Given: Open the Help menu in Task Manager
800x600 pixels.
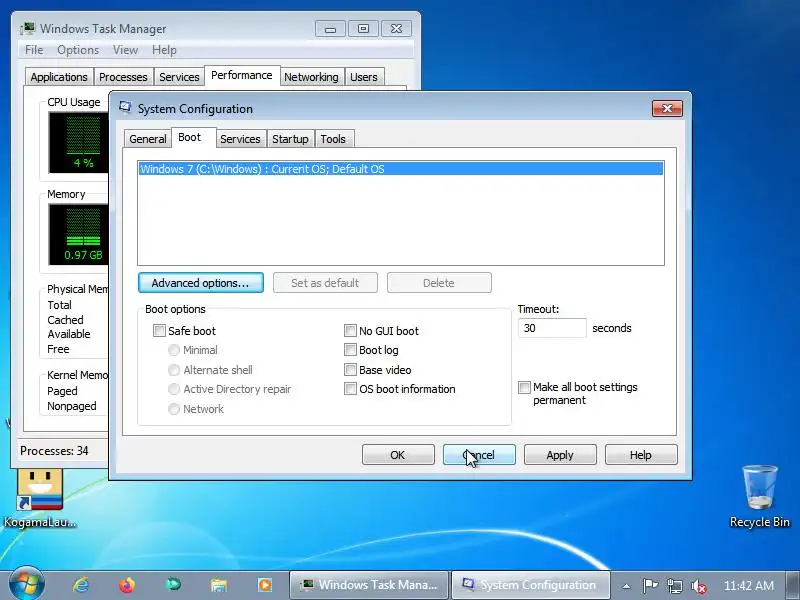Looking at the screenshot, I should [x=164, y=50].
